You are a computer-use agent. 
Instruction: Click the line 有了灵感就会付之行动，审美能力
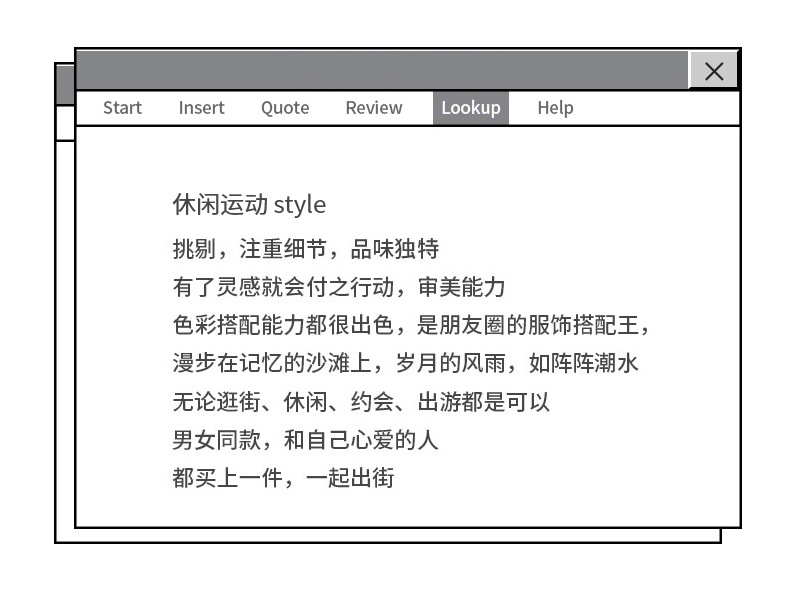[x=339, y=287]
